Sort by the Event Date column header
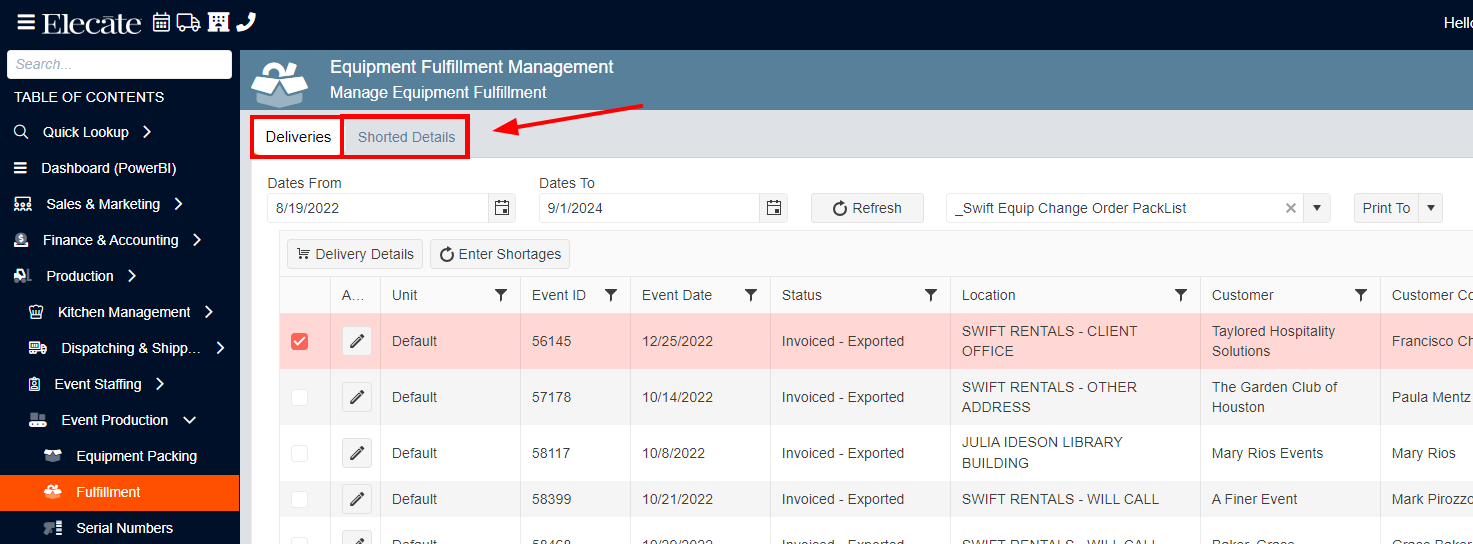This screenshot has width=1473, height=544. (x=677, y=295)
